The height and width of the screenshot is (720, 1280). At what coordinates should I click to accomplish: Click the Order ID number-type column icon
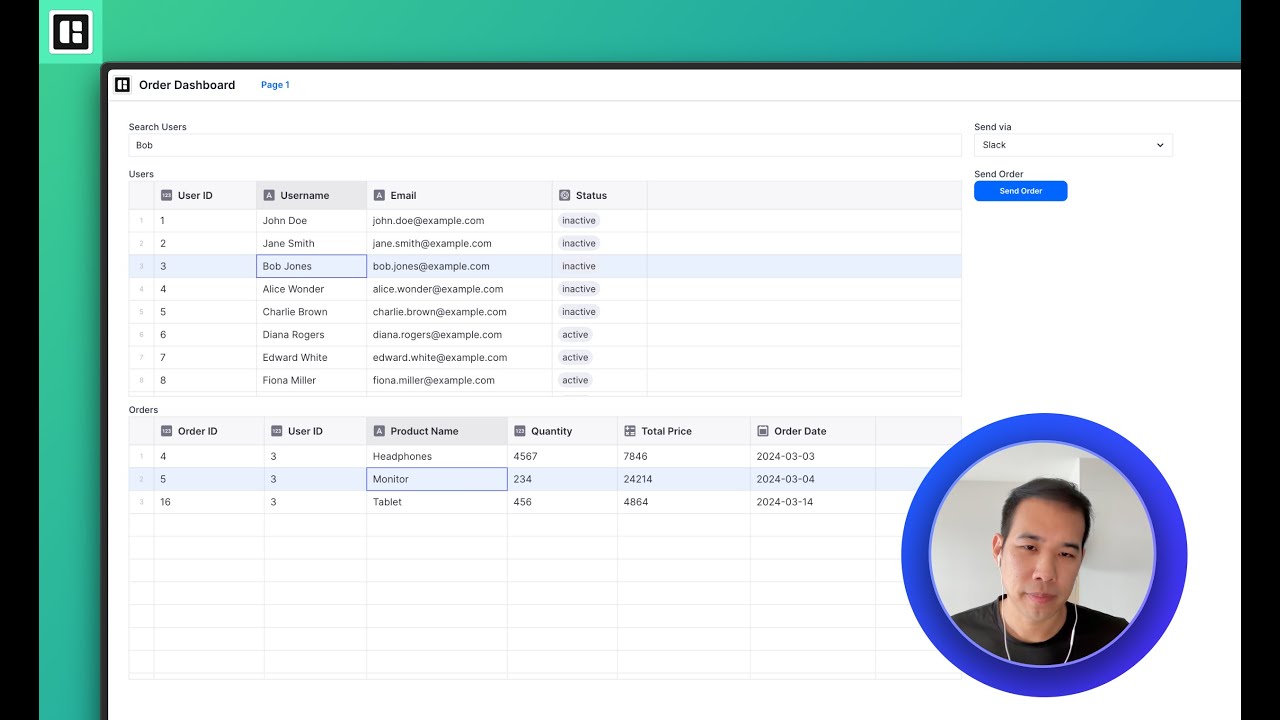tap(166, 431)
